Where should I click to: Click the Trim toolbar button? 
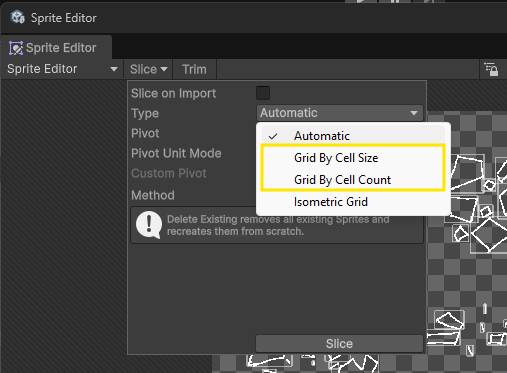(194, 69)
